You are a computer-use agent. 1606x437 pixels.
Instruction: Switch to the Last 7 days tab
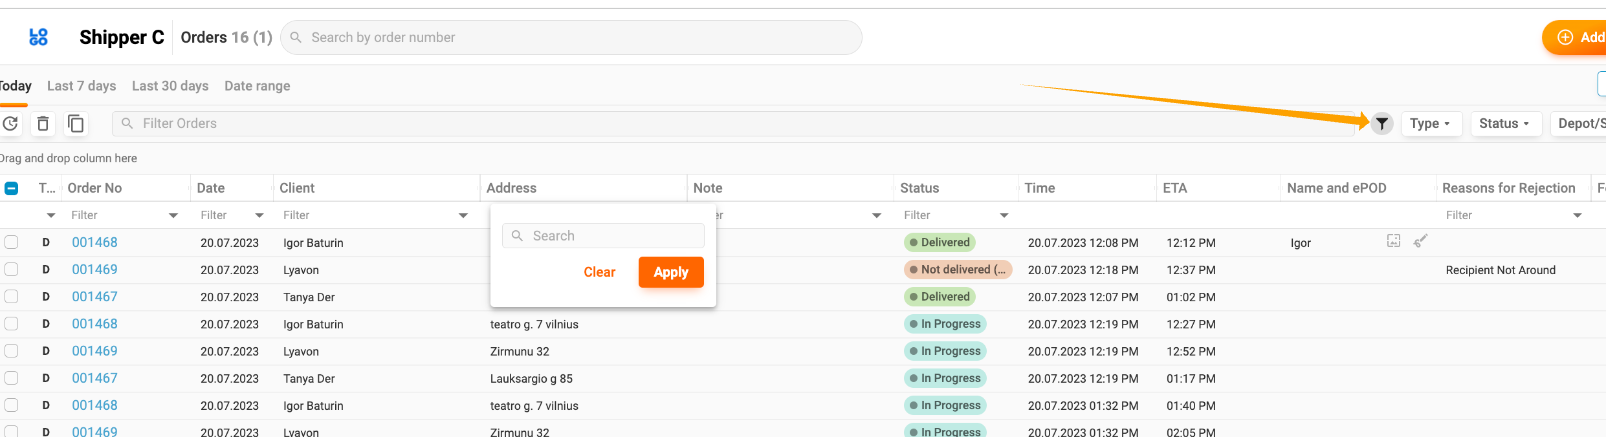click(81, 86)
